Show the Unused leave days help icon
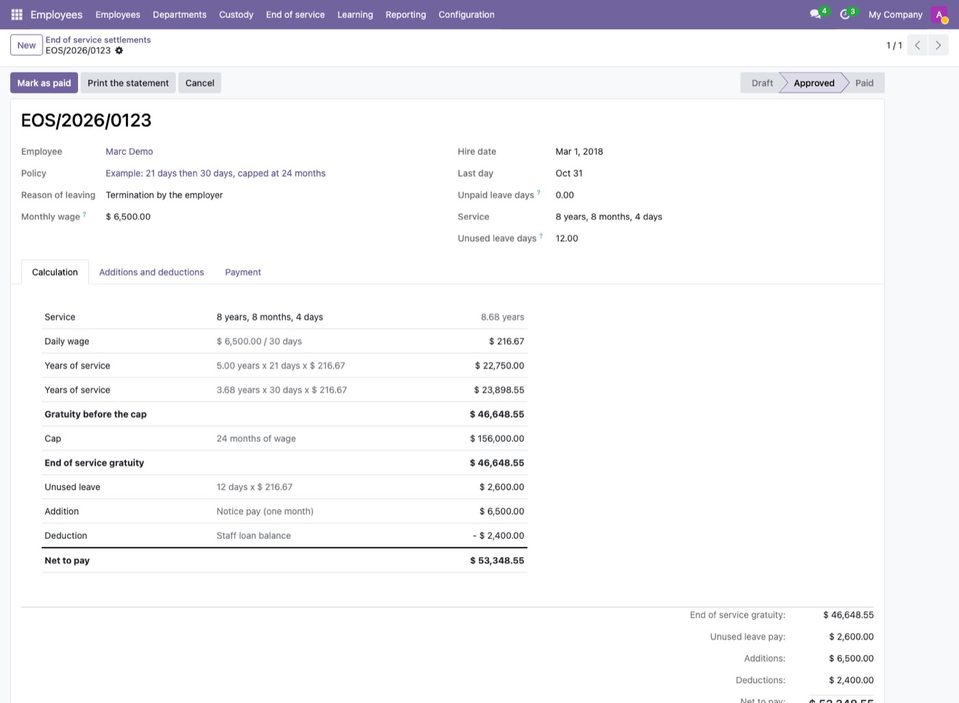The width and height of the screenshot is (959, 703). tap(541, 236)
